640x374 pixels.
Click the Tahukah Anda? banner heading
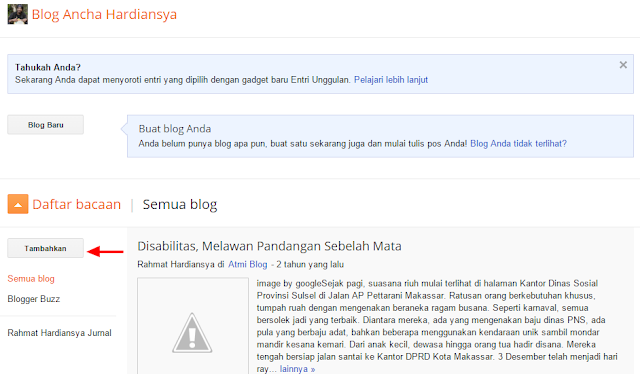click(48, 67)
